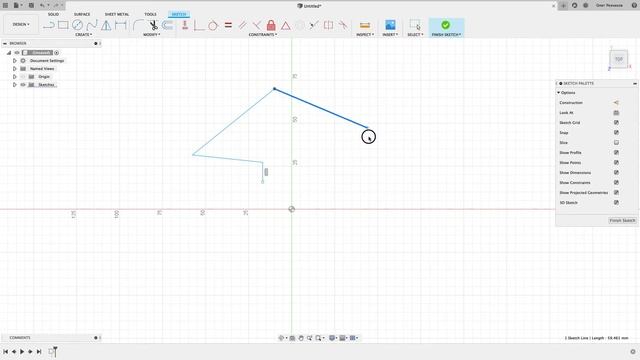Open the Modify dropdown menu

click(x=152, y=35)
